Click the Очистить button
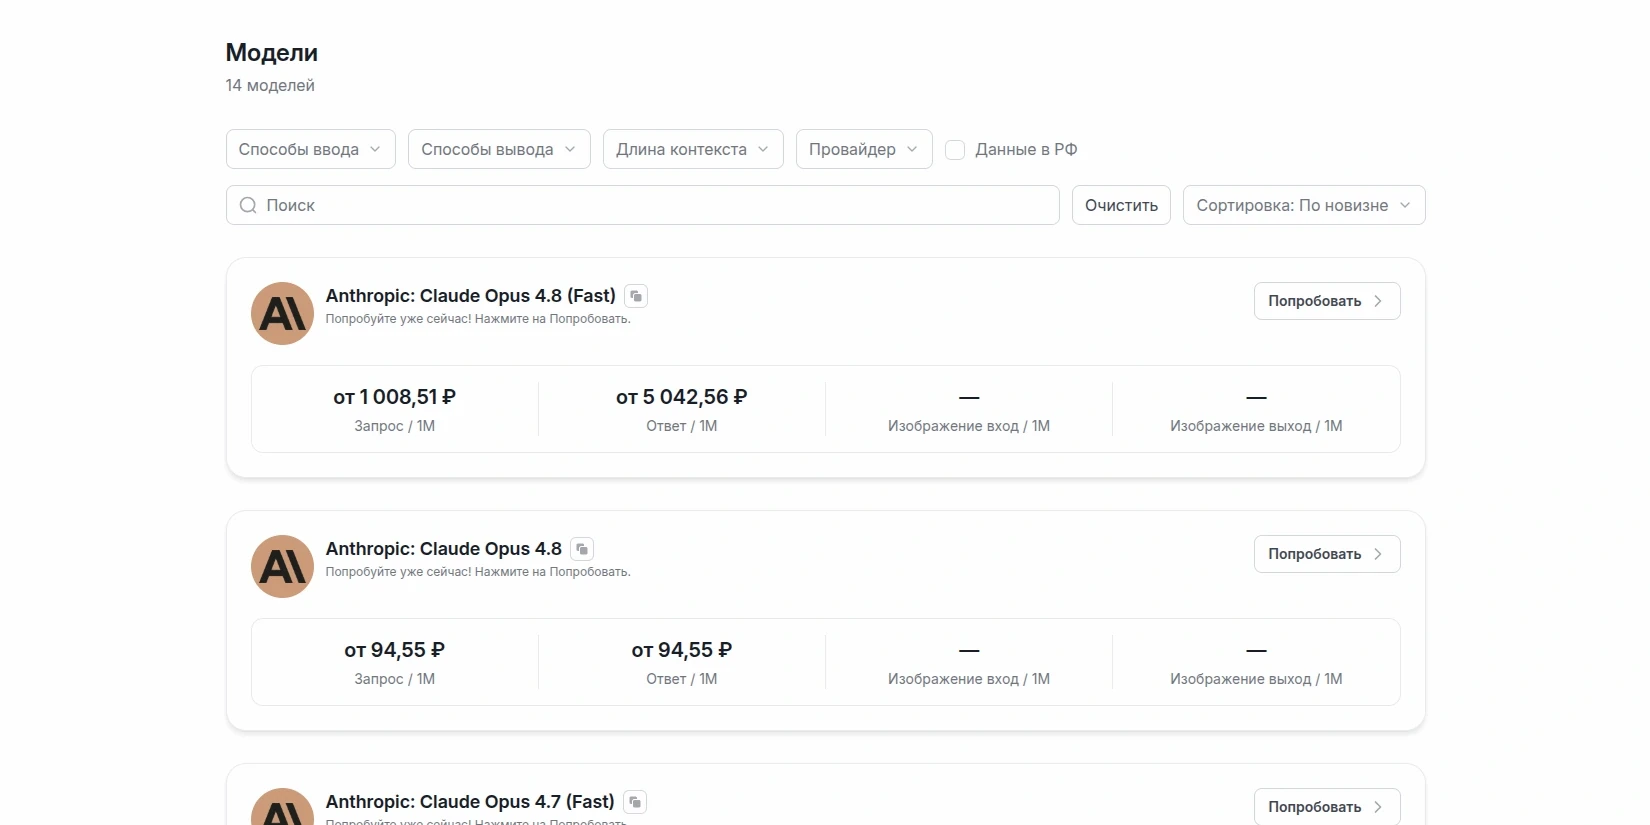 click(1121, 205)
